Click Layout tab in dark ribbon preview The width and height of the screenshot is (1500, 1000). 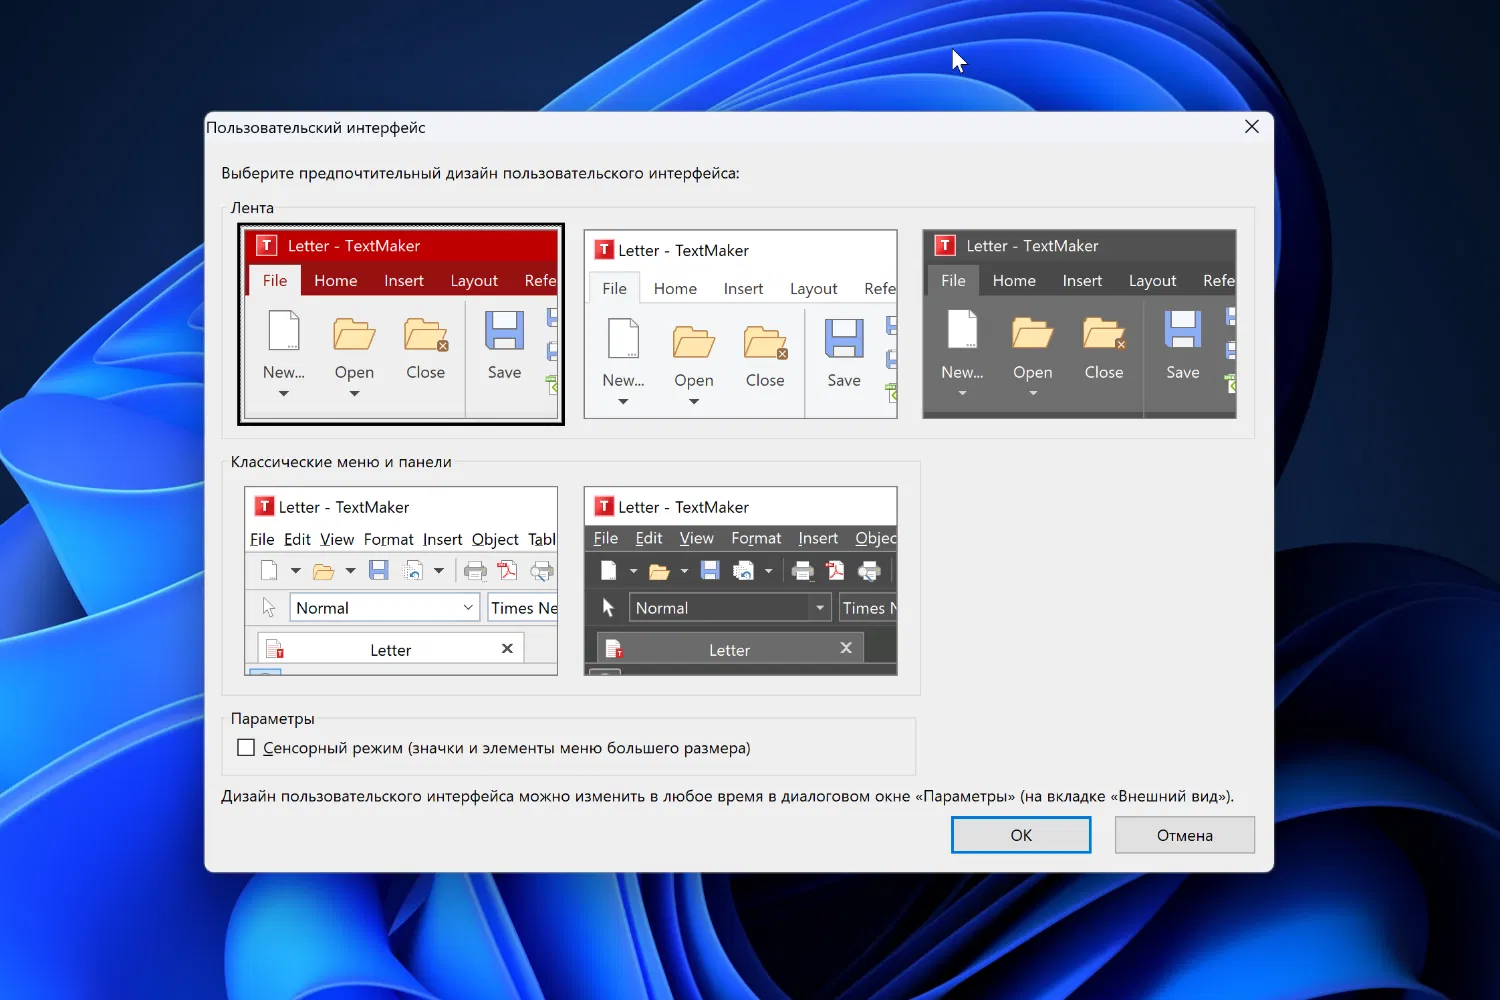(1152, 281)
